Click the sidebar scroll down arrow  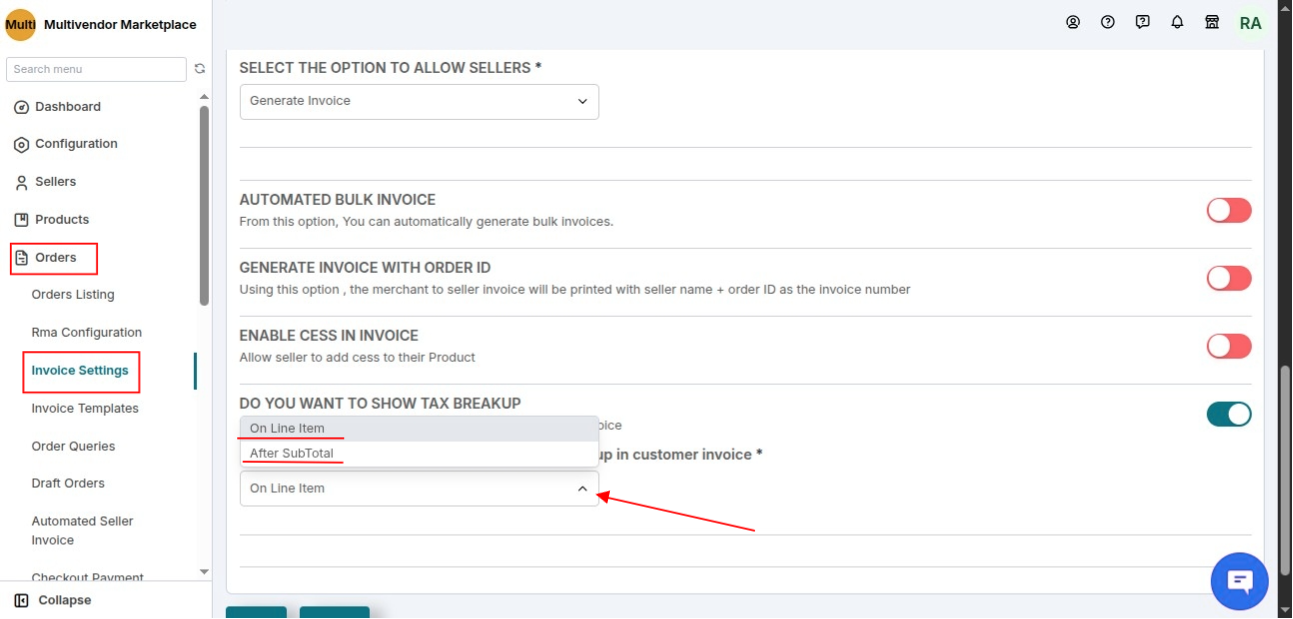pos(204,572)
